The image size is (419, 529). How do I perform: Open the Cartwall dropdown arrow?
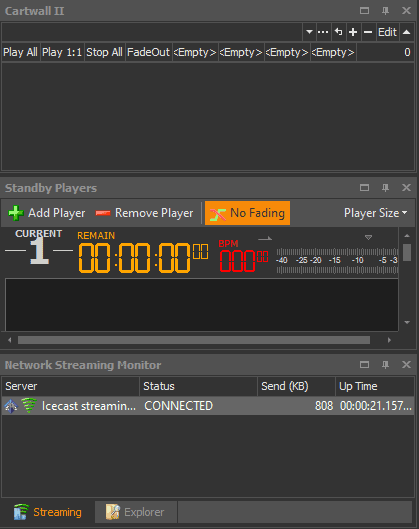[309, 32]
